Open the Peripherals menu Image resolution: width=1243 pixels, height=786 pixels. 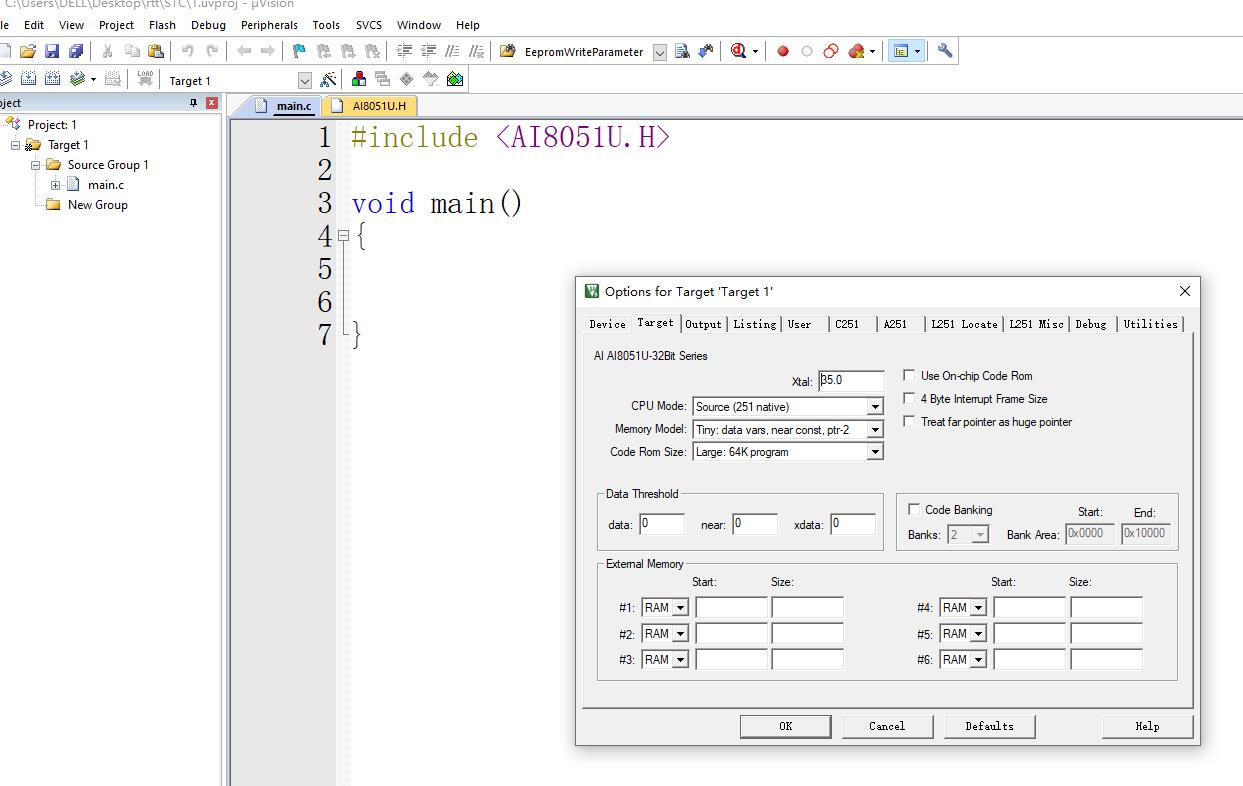[269, 25]
